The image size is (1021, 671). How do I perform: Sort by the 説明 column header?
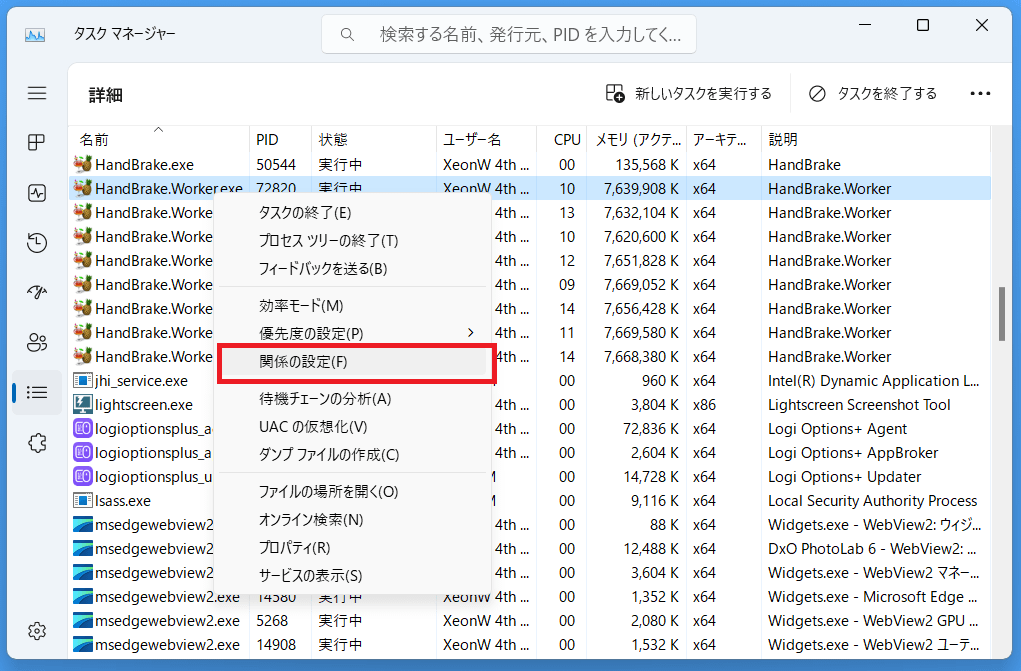tap(876, 139)
